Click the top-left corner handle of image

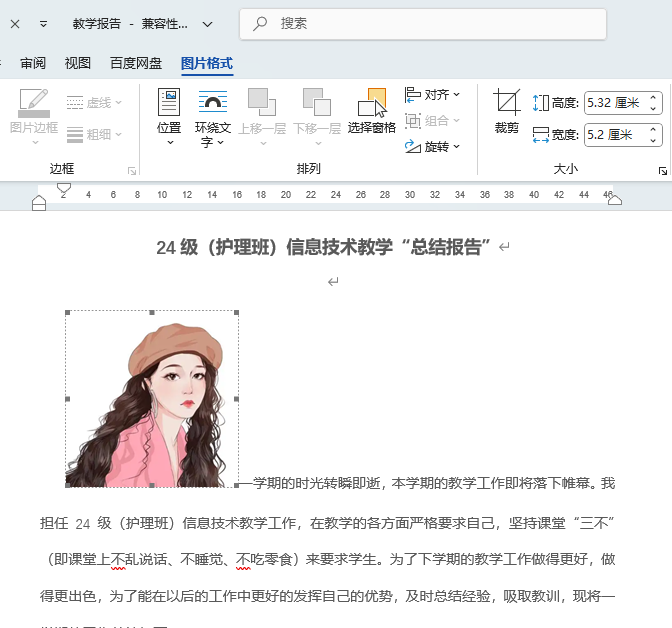click(x=67, y=312)
